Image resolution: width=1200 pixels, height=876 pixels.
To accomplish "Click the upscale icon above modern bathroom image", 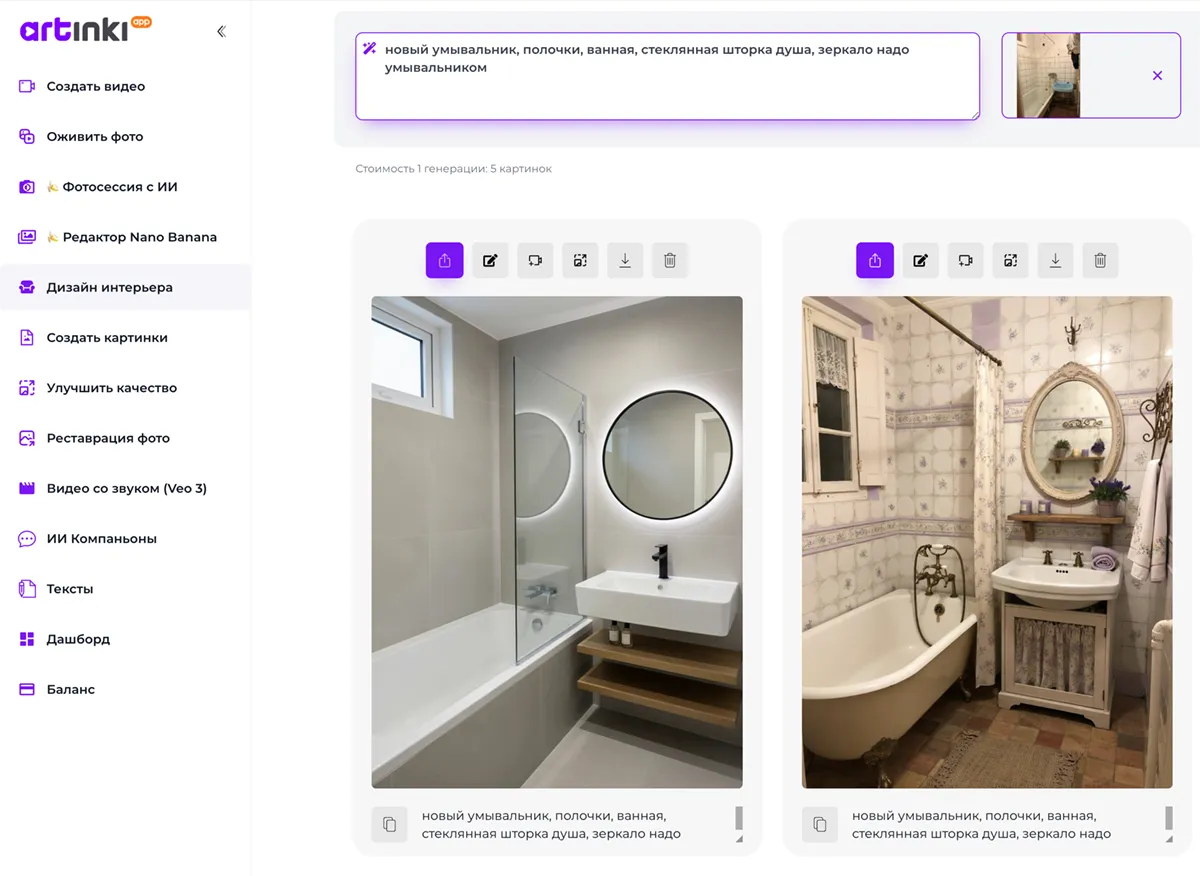I will (580, 261).
